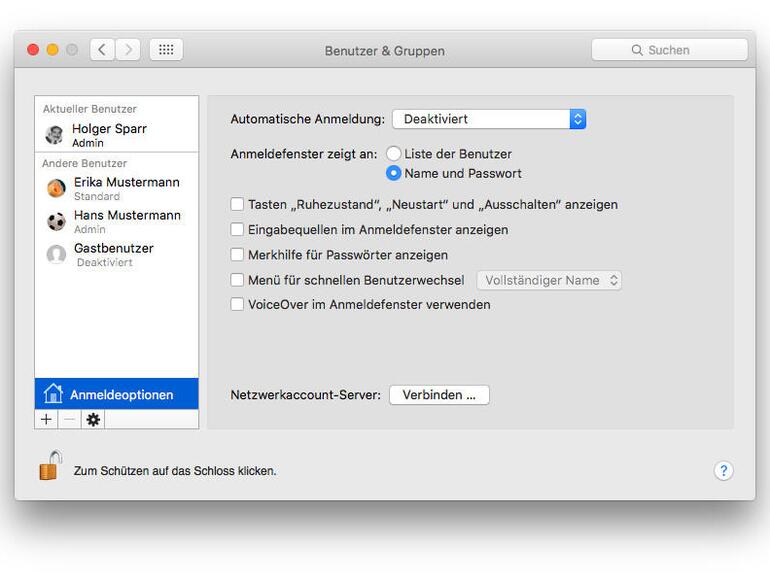Select Anmeldeoptionen in the sidebar
This screenshot has width=770, height=578.
[116, 394]
